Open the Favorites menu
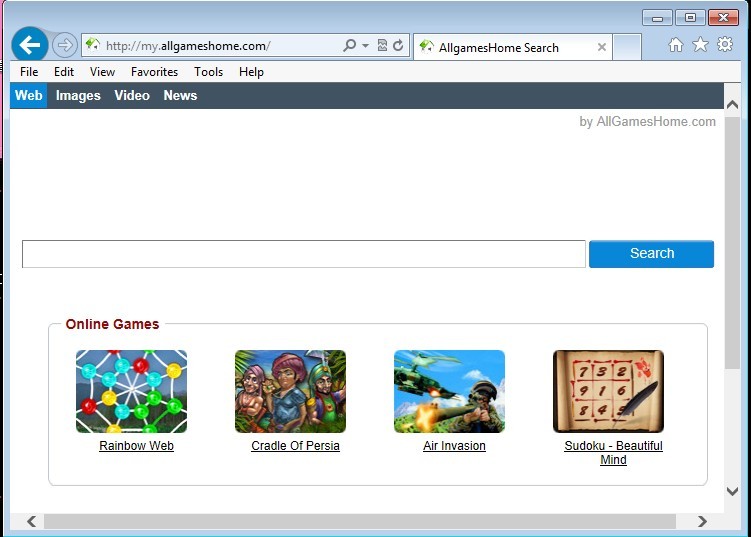 pos(154,72)
